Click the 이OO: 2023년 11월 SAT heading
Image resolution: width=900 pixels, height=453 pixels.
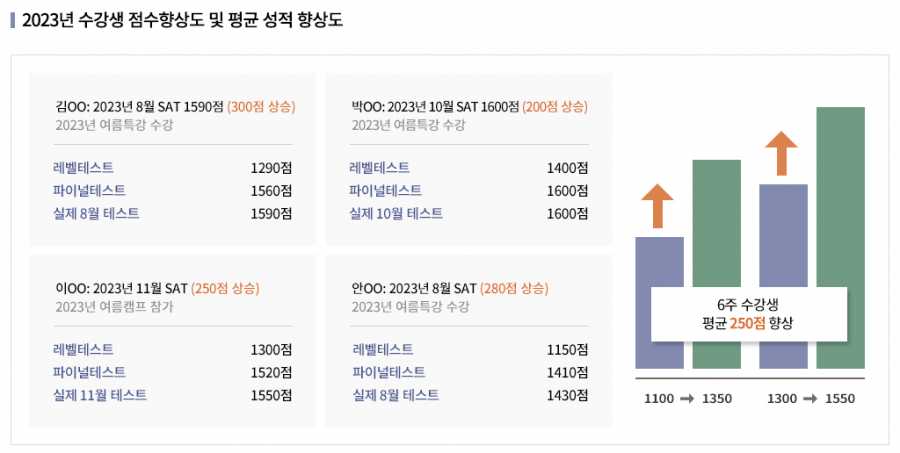coord(122,288)
